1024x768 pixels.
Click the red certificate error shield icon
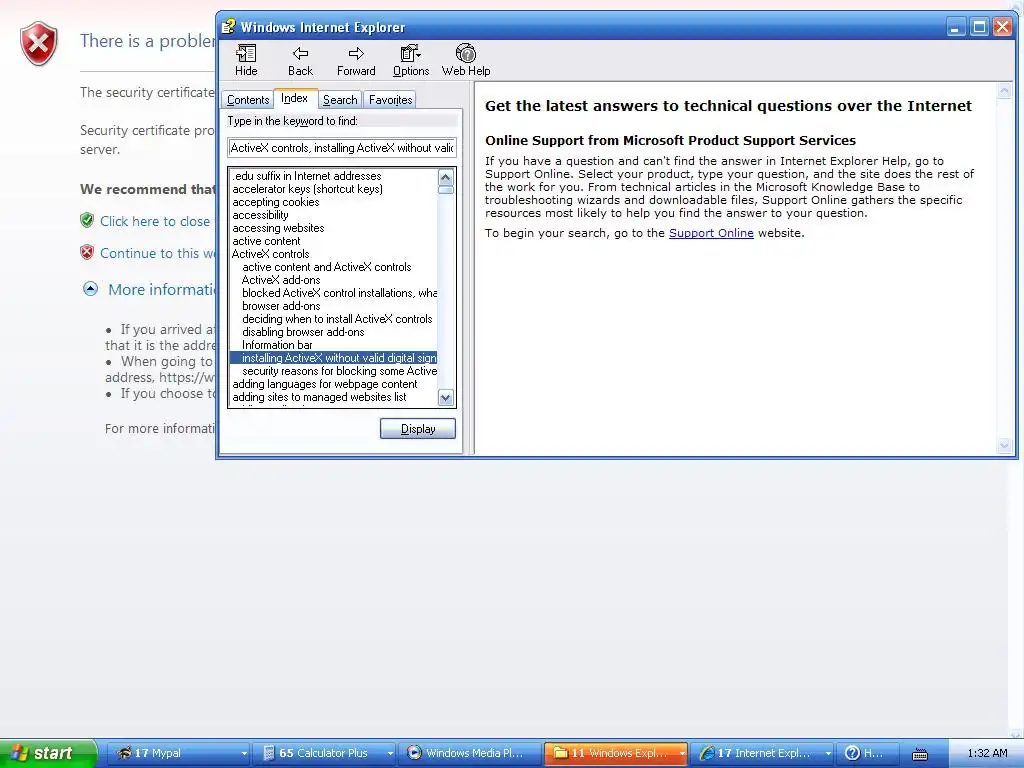(x=39, y=44)
